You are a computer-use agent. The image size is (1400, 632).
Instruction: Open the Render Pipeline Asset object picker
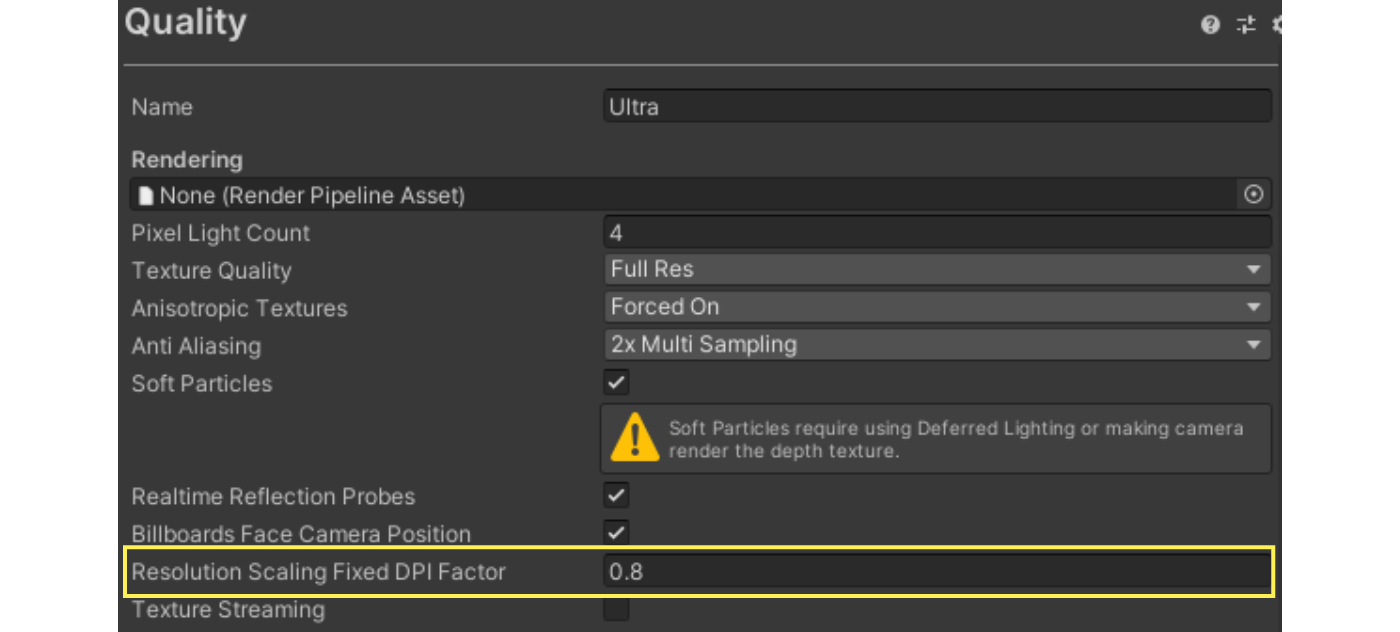point(1254,195)
